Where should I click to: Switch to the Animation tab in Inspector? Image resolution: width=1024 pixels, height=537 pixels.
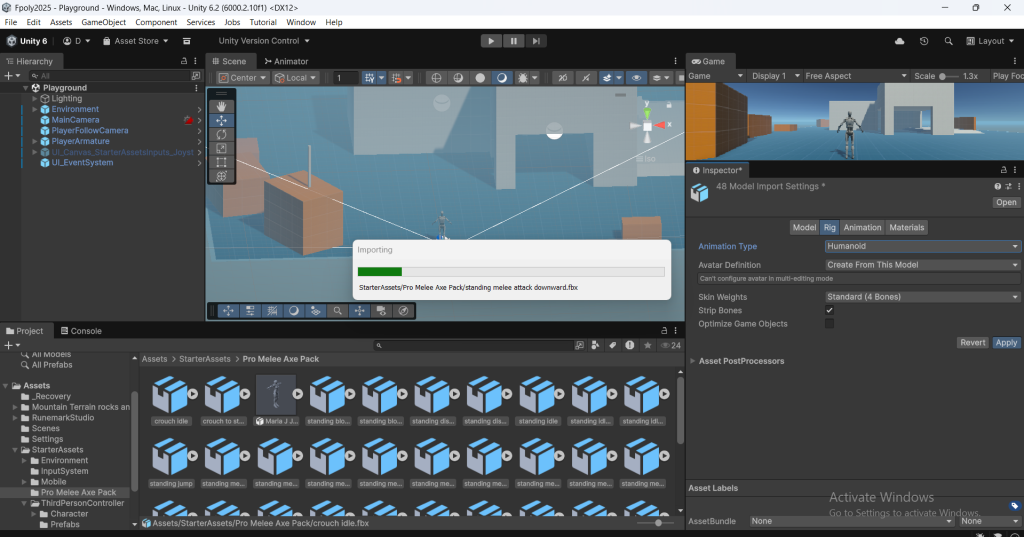862,227
